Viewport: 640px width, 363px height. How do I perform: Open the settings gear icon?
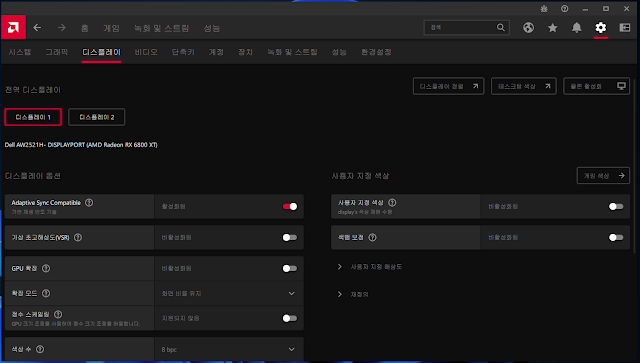600,27
